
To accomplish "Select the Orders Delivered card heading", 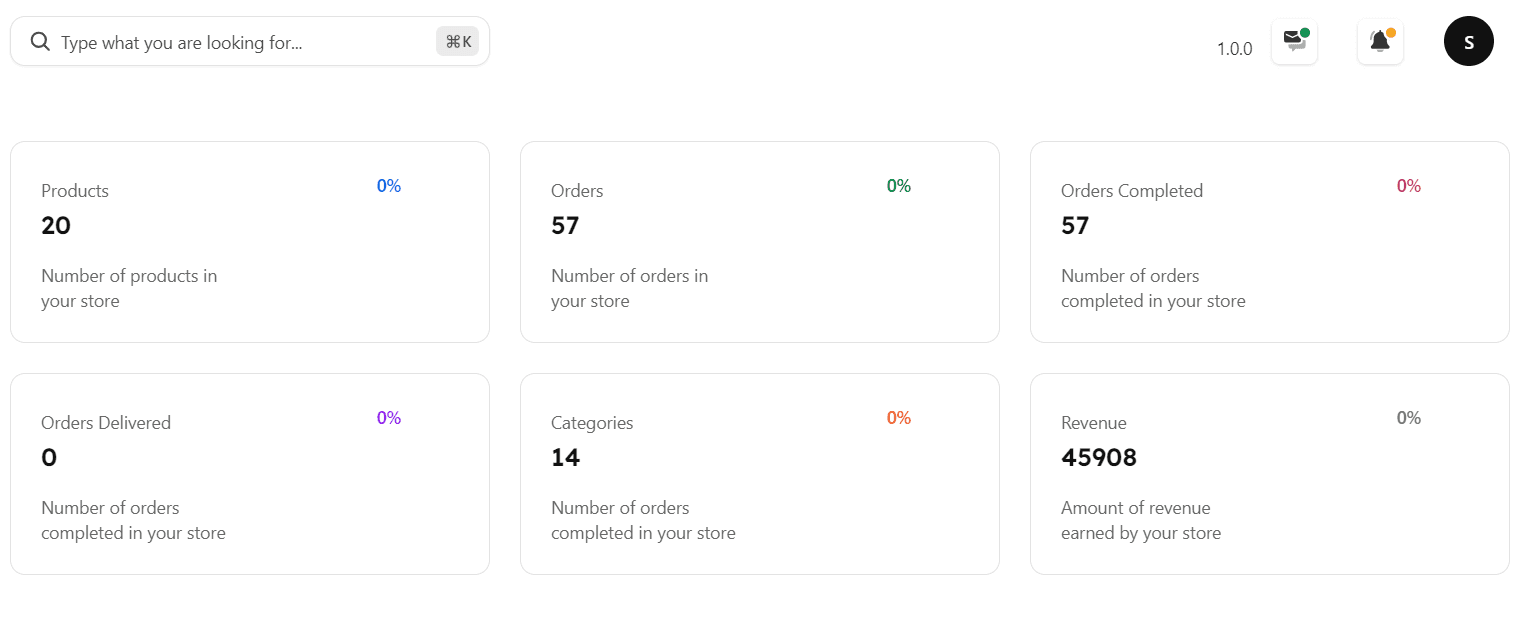I will 106,423.
